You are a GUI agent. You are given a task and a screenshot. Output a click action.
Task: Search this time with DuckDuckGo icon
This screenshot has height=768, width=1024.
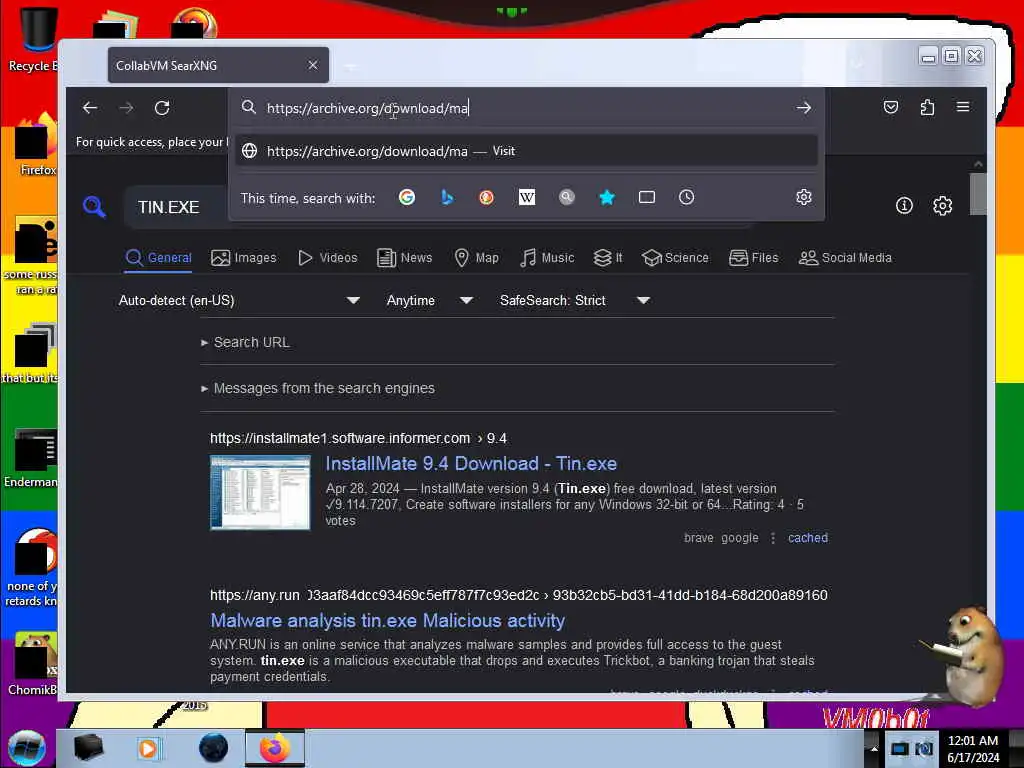click(x=487, y=197)
